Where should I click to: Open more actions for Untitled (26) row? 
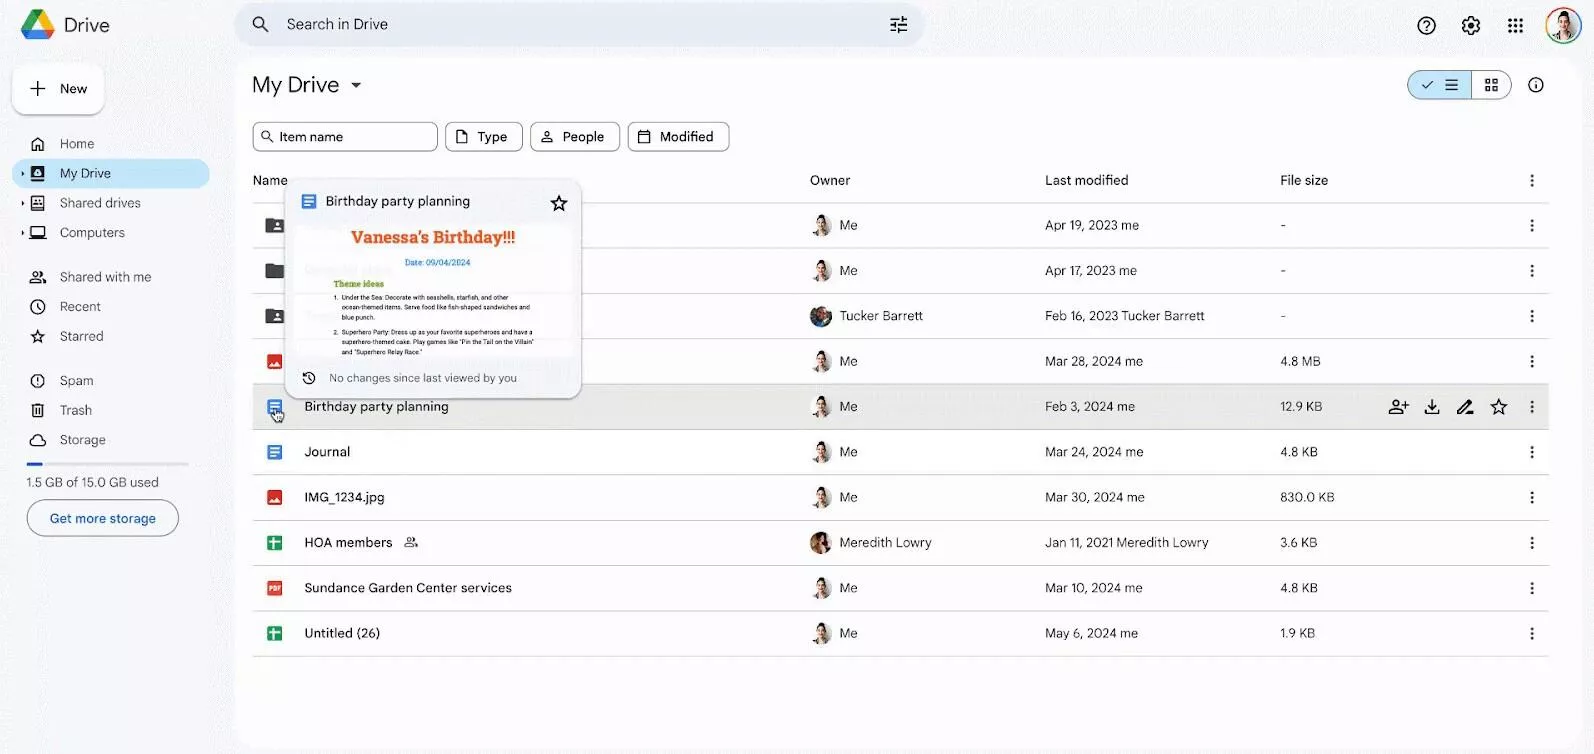(1531, 633)
